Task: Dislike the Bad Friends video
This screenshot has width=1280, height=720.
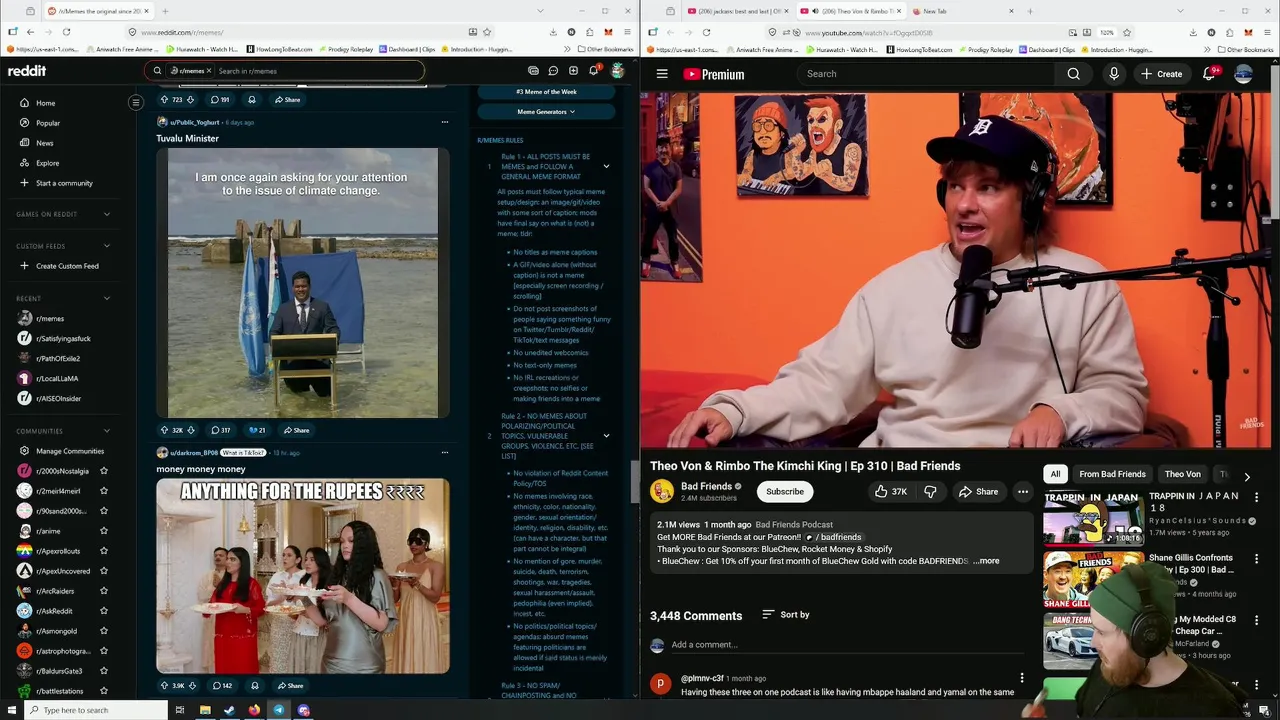Action: [930, 491]
